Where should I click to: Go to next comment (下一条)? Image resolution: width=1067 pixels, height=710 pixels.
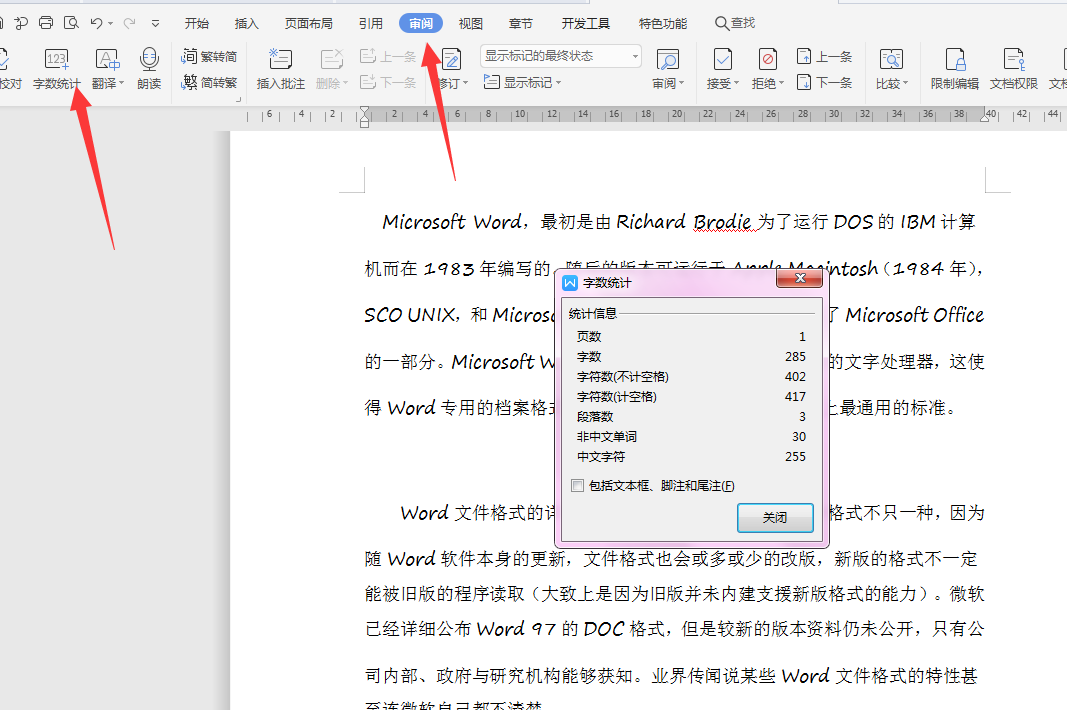[x=388, y=82]
